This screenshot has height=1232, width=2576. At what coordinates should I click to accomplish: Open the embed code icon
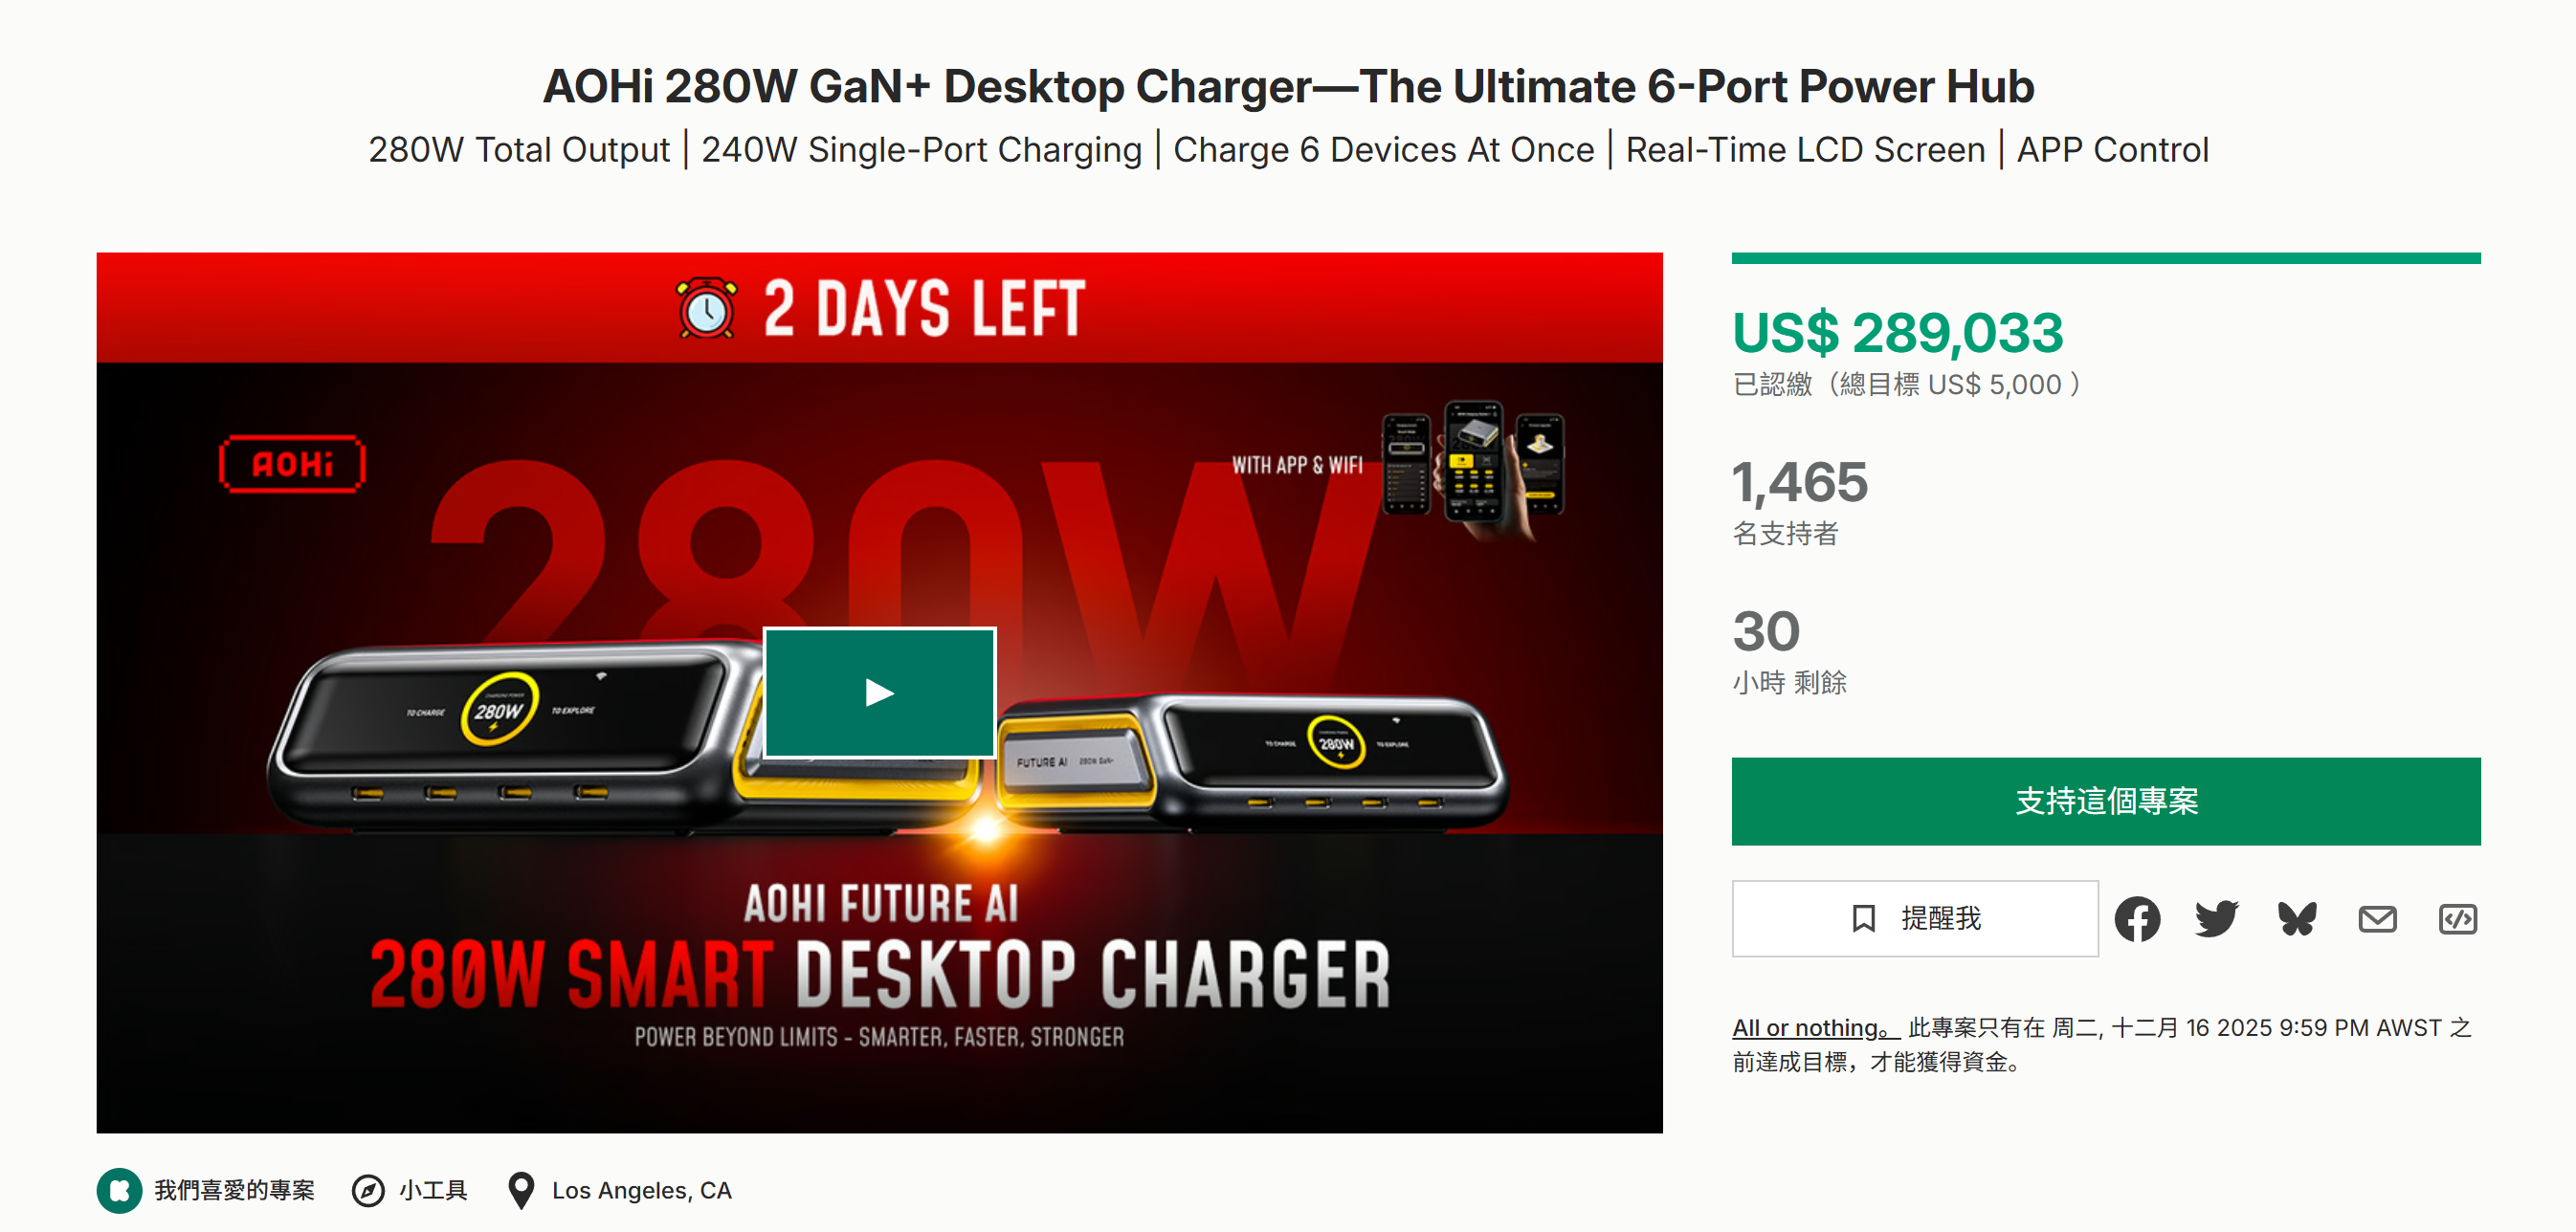tap(2457, 918)
